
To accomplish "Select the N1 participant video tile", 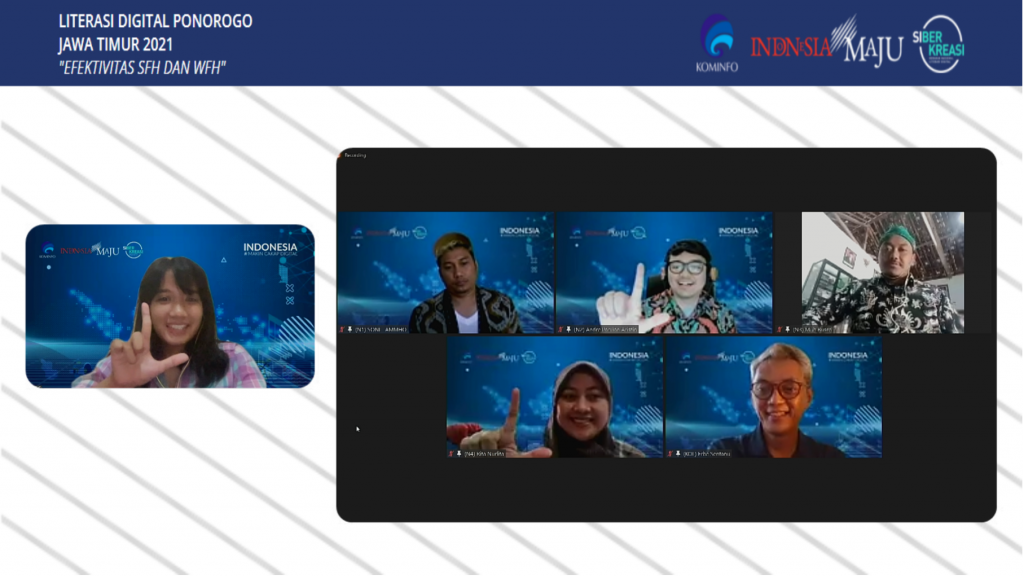I will point(445,272).
